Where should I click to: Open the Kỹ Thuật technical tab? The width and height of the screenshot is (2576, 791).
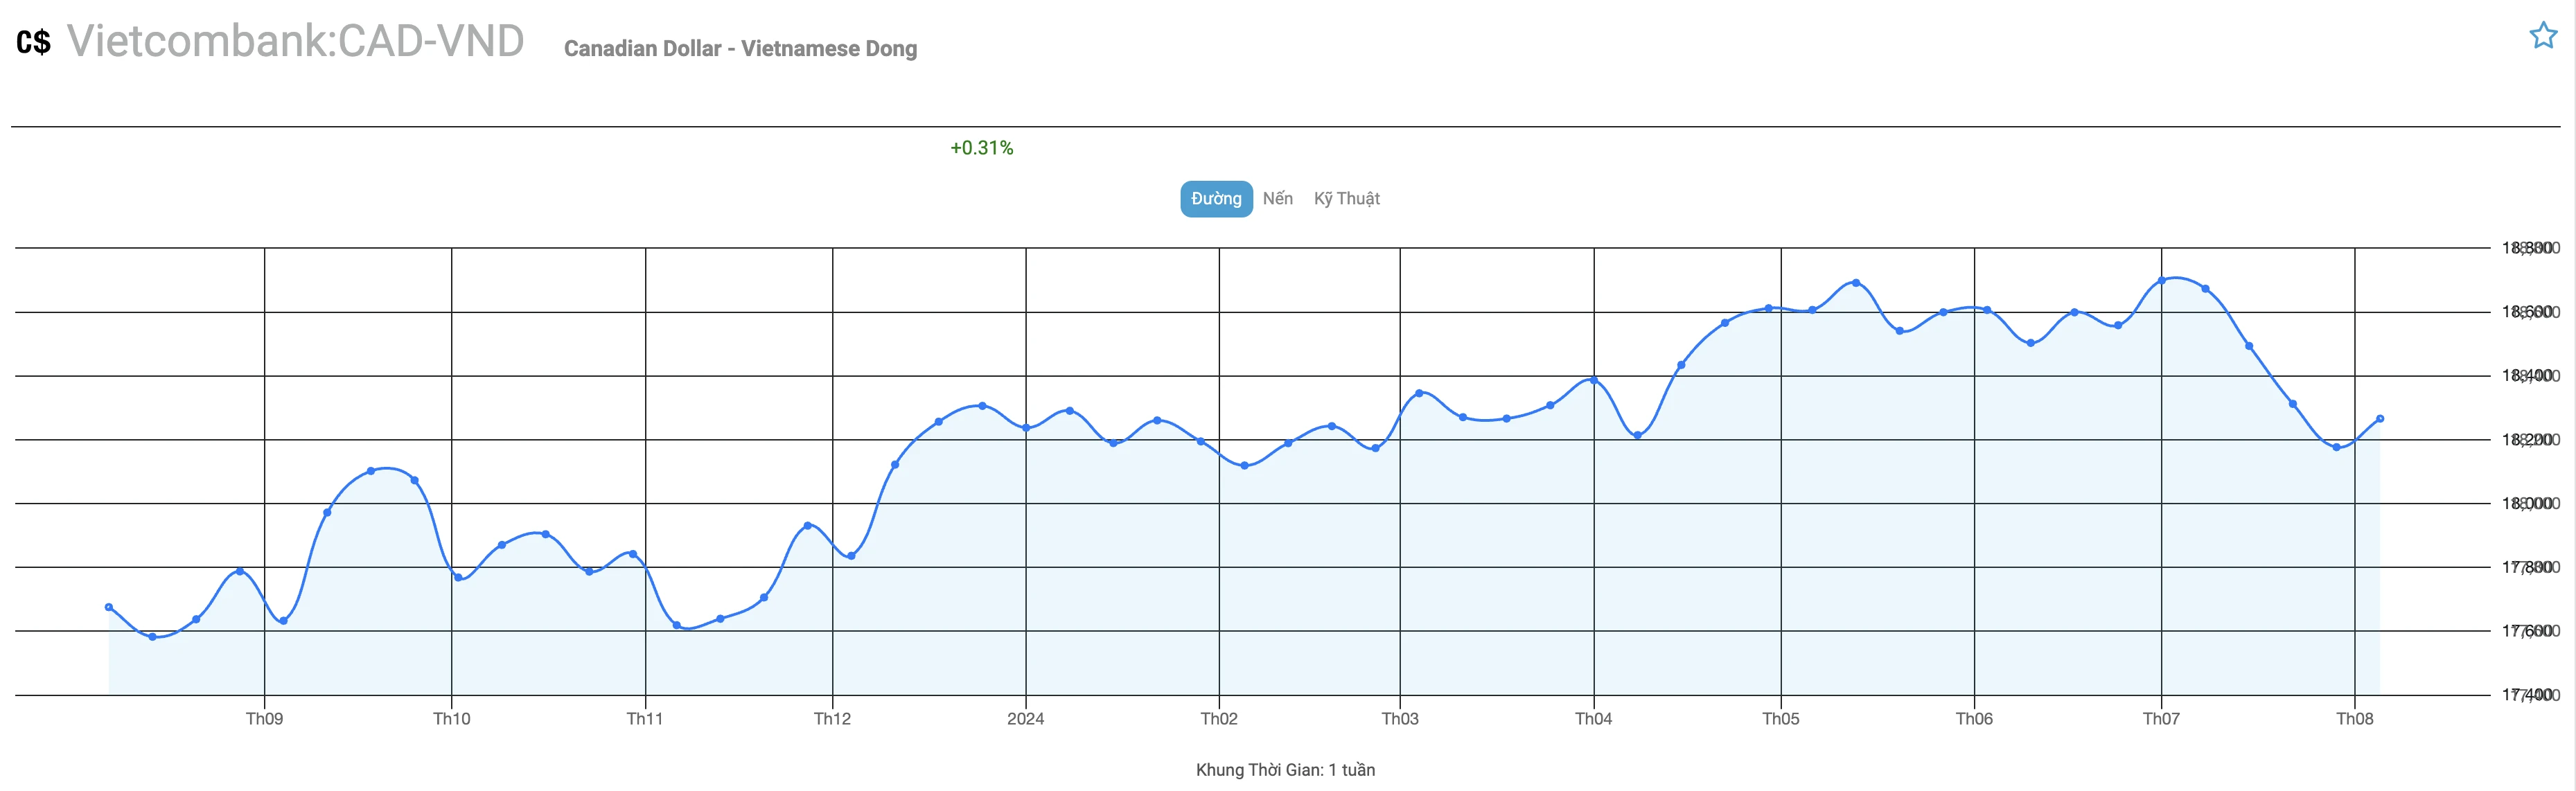click(1346, 199)
